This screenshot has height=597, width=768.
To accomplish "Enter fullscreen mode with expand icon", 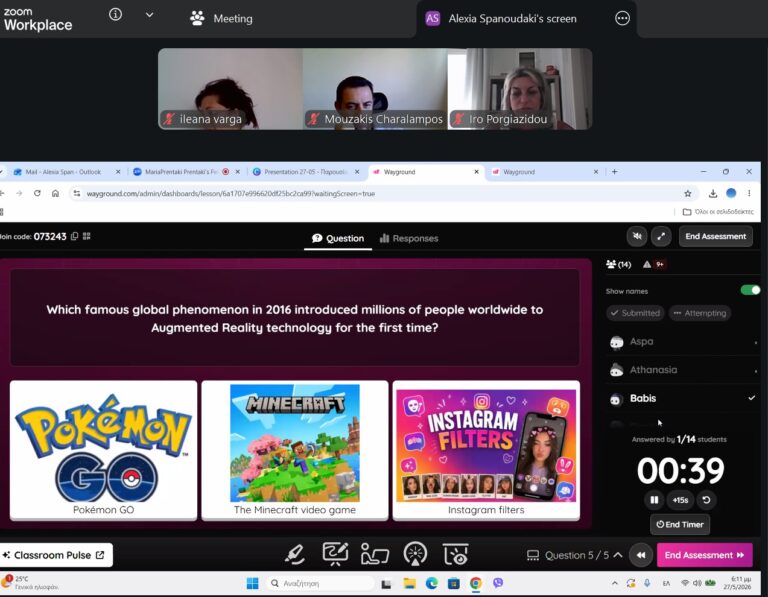I will pyautogui.click(x=661, y=237).
